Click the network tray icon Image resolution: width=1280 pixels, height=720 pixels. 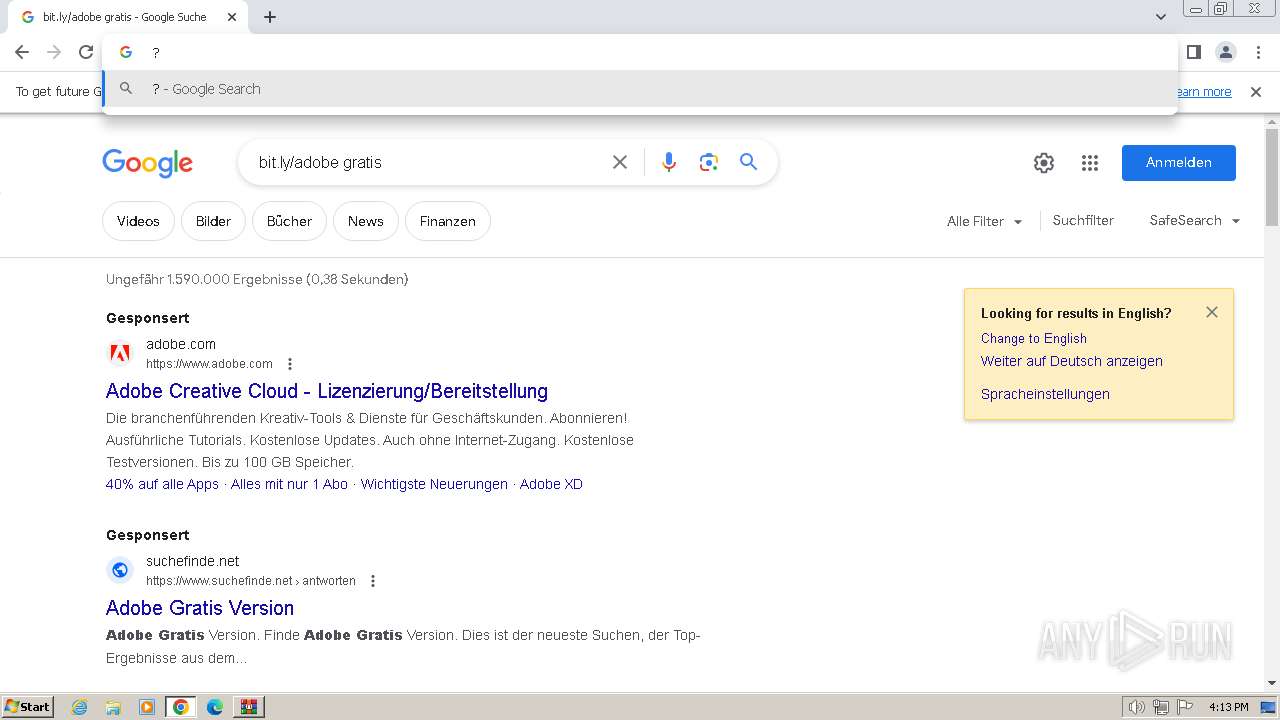pos(1161,707)
